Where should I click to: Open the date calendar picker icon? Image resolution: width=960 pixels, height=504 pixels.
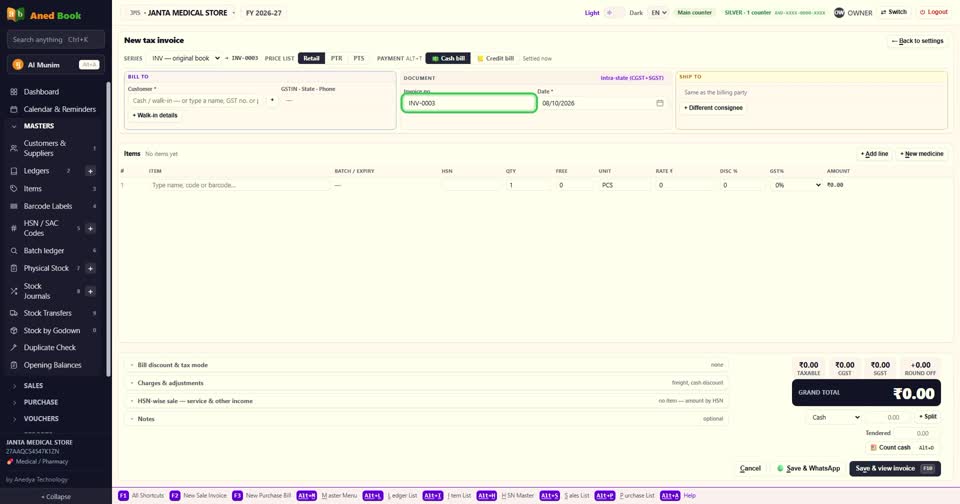click(659, 103)
